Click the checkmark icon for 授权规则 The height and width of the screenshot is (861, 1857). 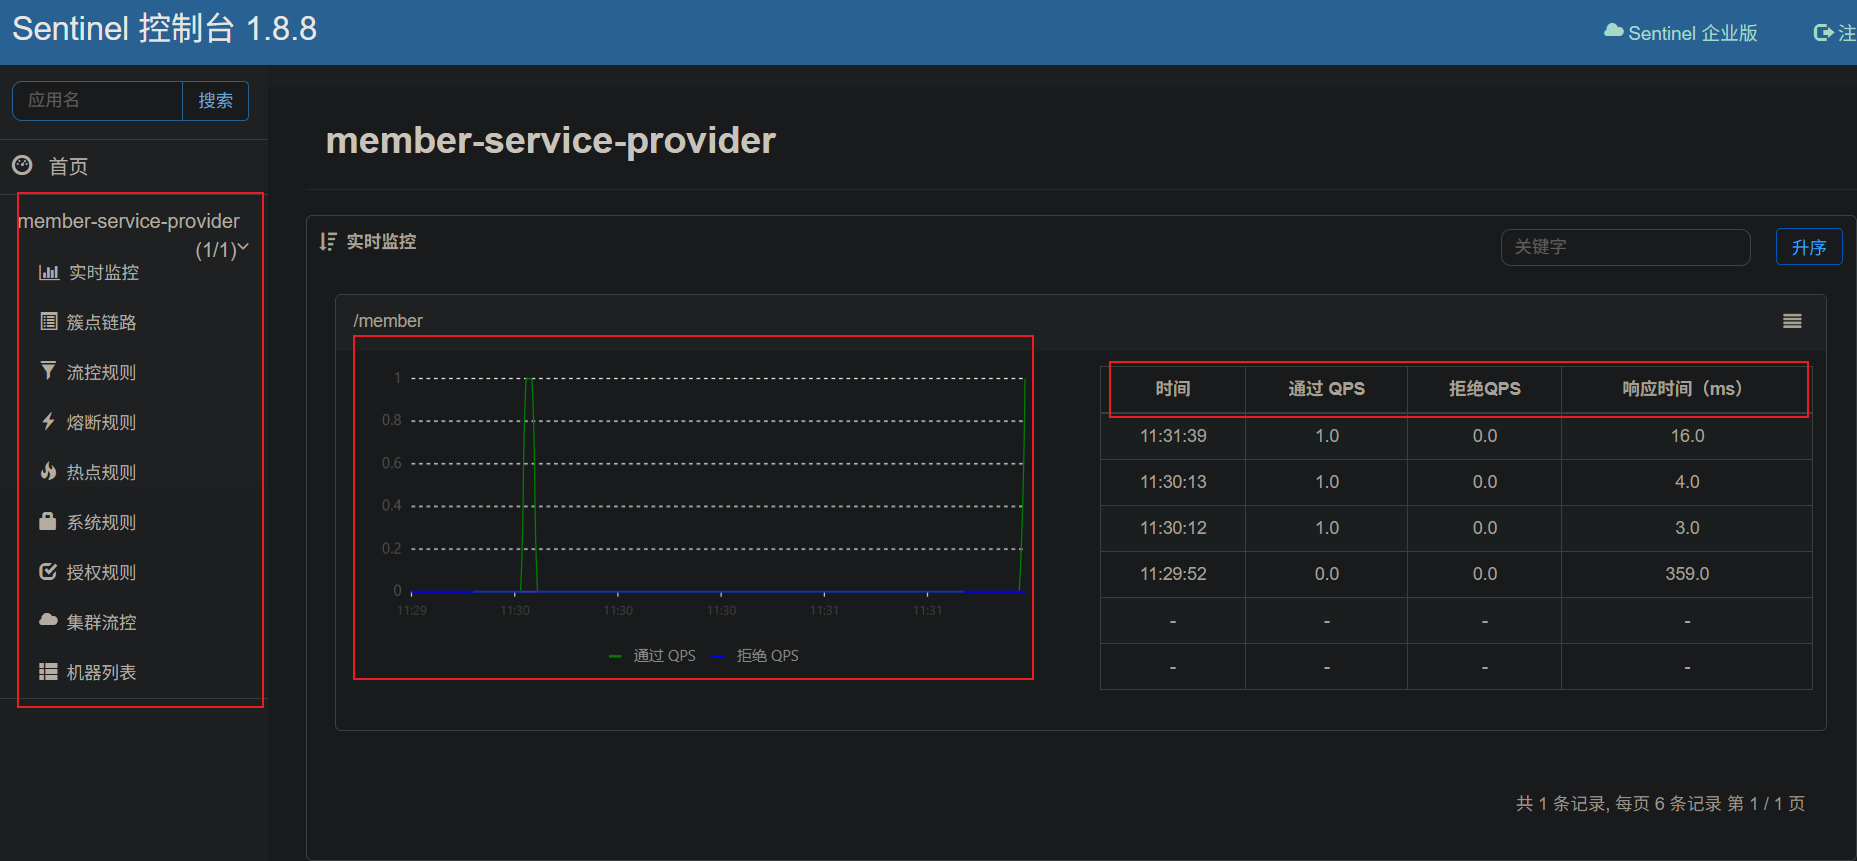click(x=48, y=571)
